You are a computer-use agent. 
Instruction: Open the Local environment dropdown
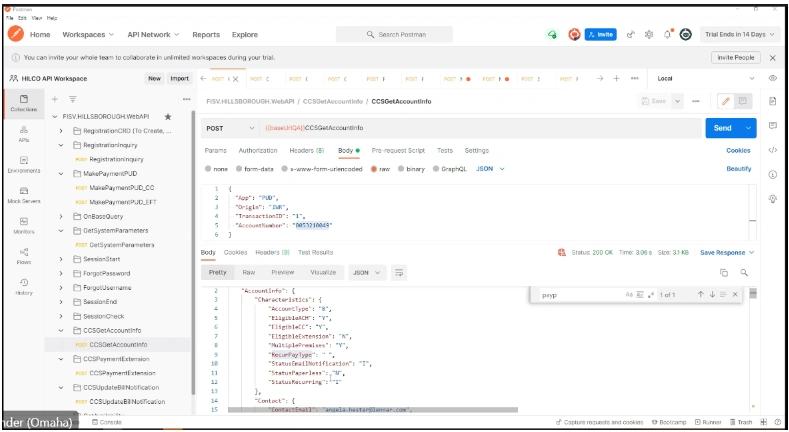[706, 78]
